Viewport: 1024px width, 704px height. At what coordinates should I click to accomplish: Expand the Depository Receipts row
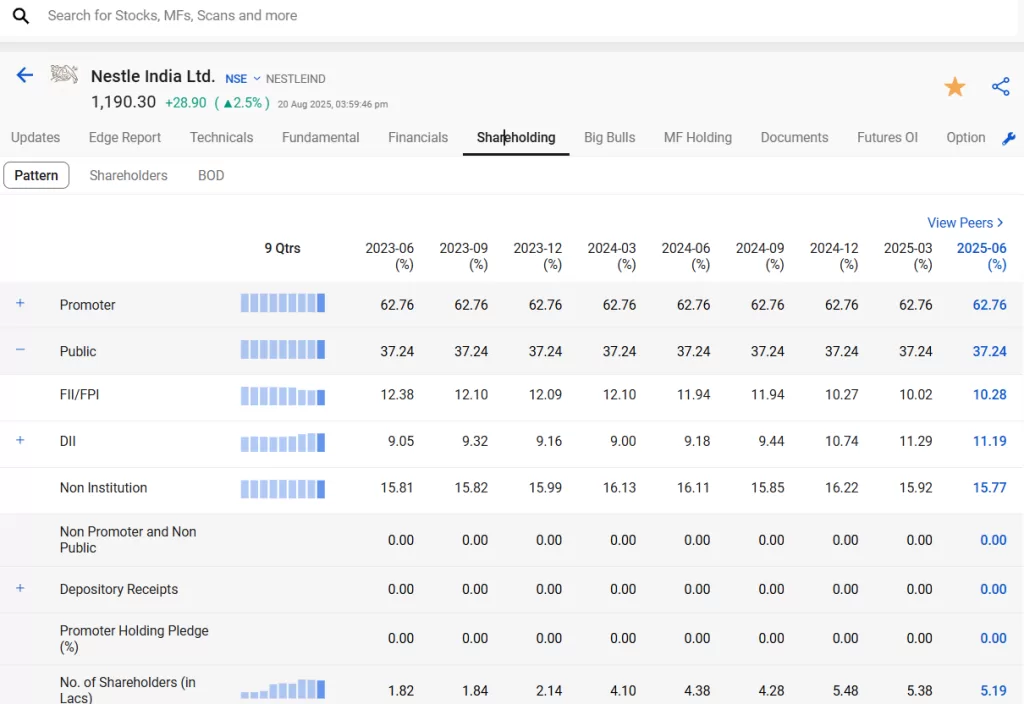pyautogui.click(x=20, y=588)
